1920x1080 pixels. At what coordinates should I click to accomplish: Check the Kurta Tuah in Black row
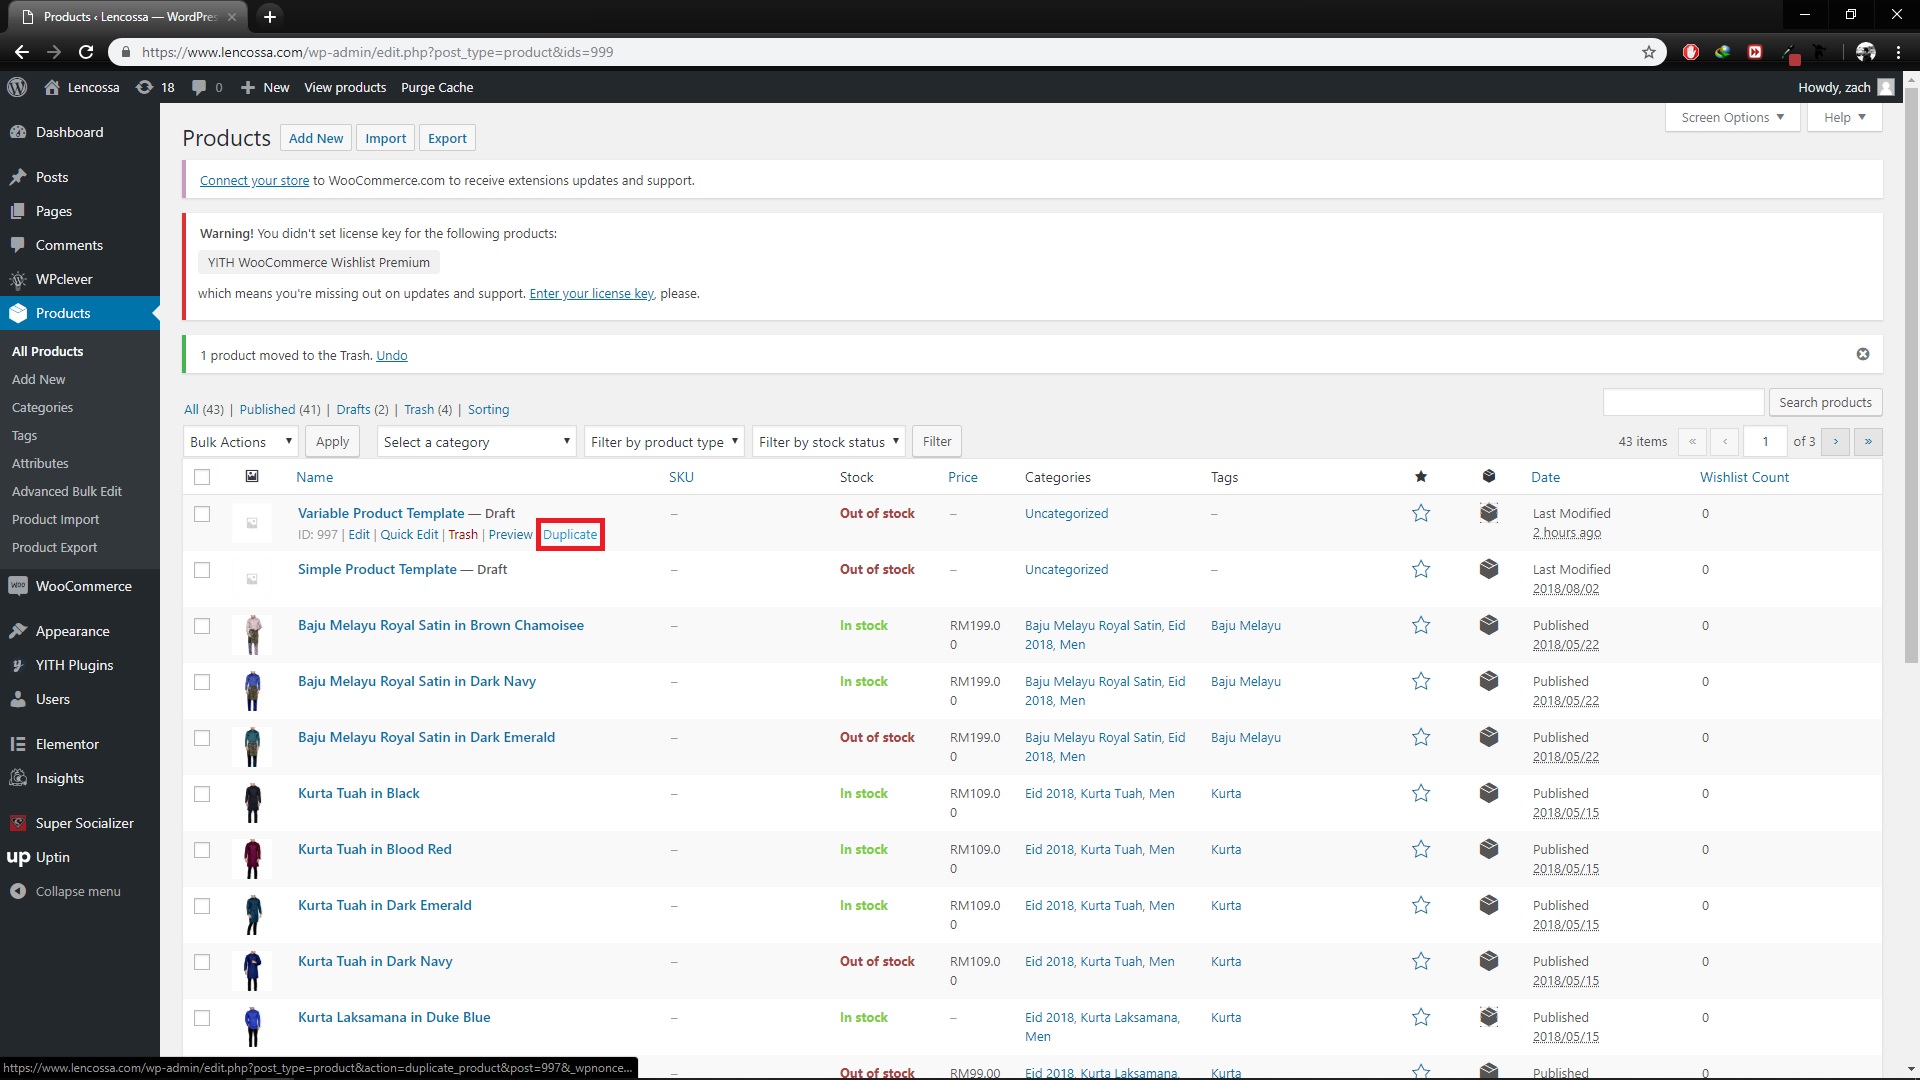click(202, 794)
